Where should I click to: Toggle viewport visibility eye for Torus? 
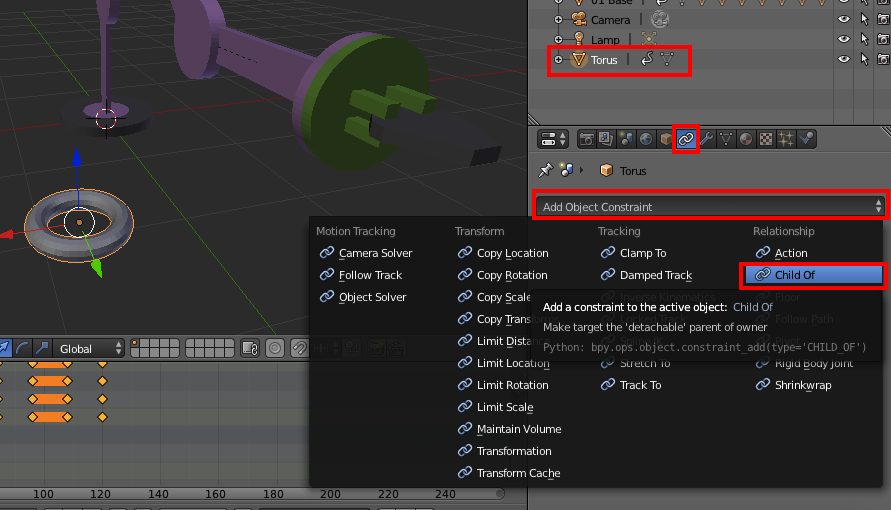point(844,59)
